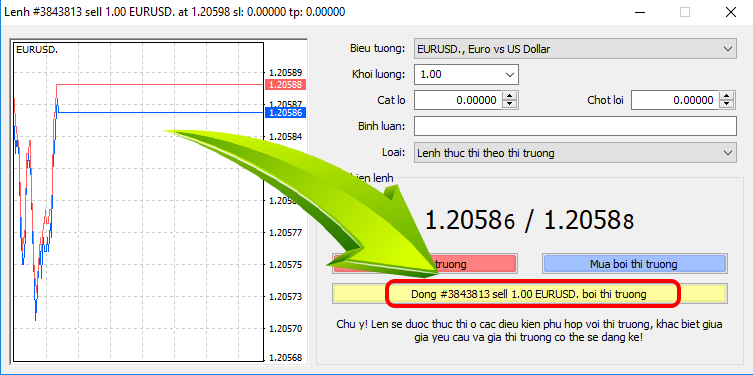Close the order dialog window
Image resolution: width=753 pixels, height=375 pixels.
[x=730, y=12]
